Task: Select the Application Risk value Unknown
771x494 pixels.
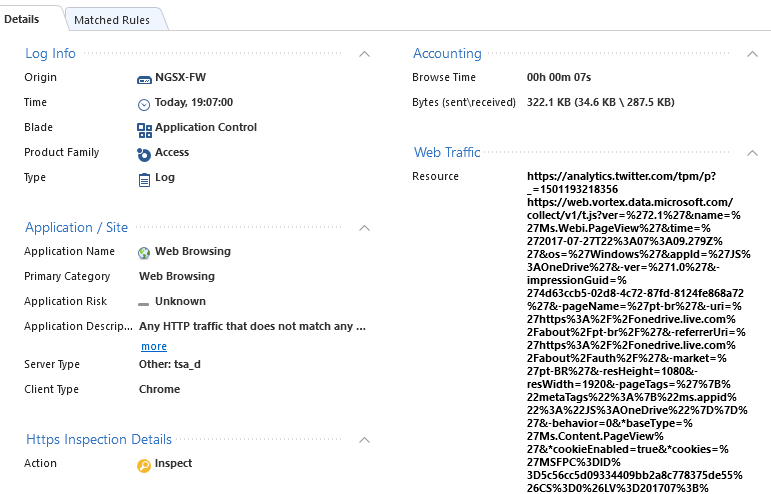Action: (180, 301)
